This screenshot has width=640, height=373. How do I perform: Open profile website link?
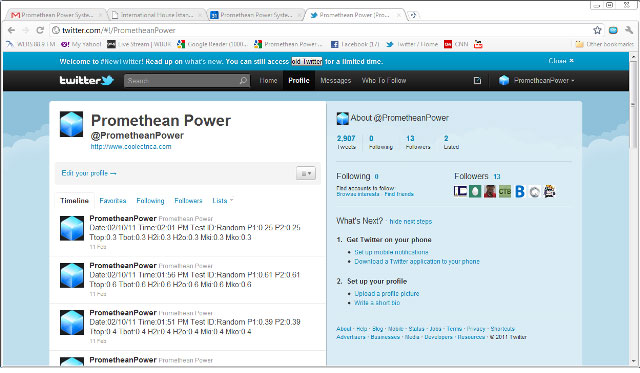[x=131, y=147]
